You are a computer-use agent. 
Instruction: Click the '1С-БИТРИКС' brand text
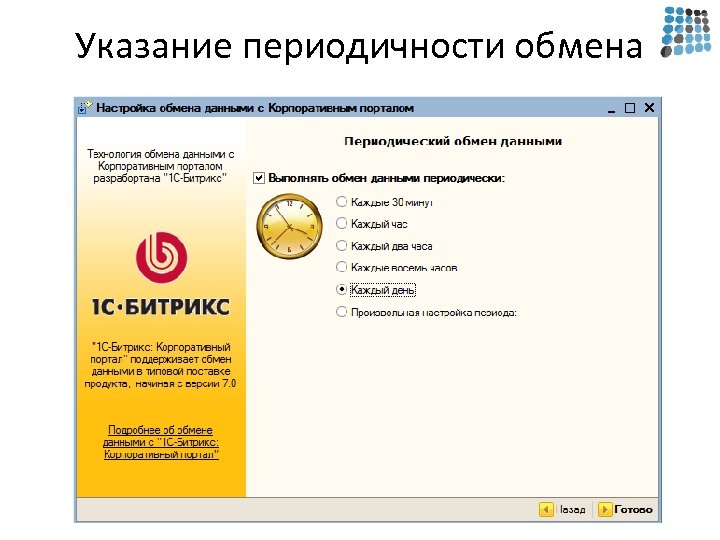161,307
